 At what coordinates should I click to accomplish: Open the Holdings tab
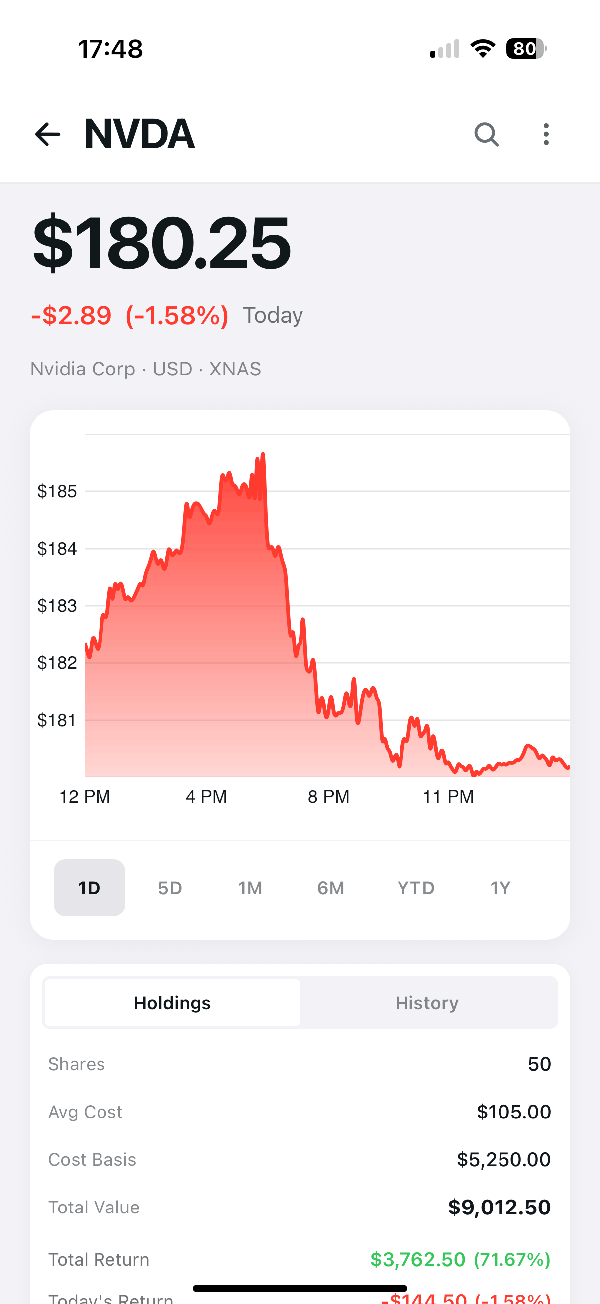(172, 1003)
